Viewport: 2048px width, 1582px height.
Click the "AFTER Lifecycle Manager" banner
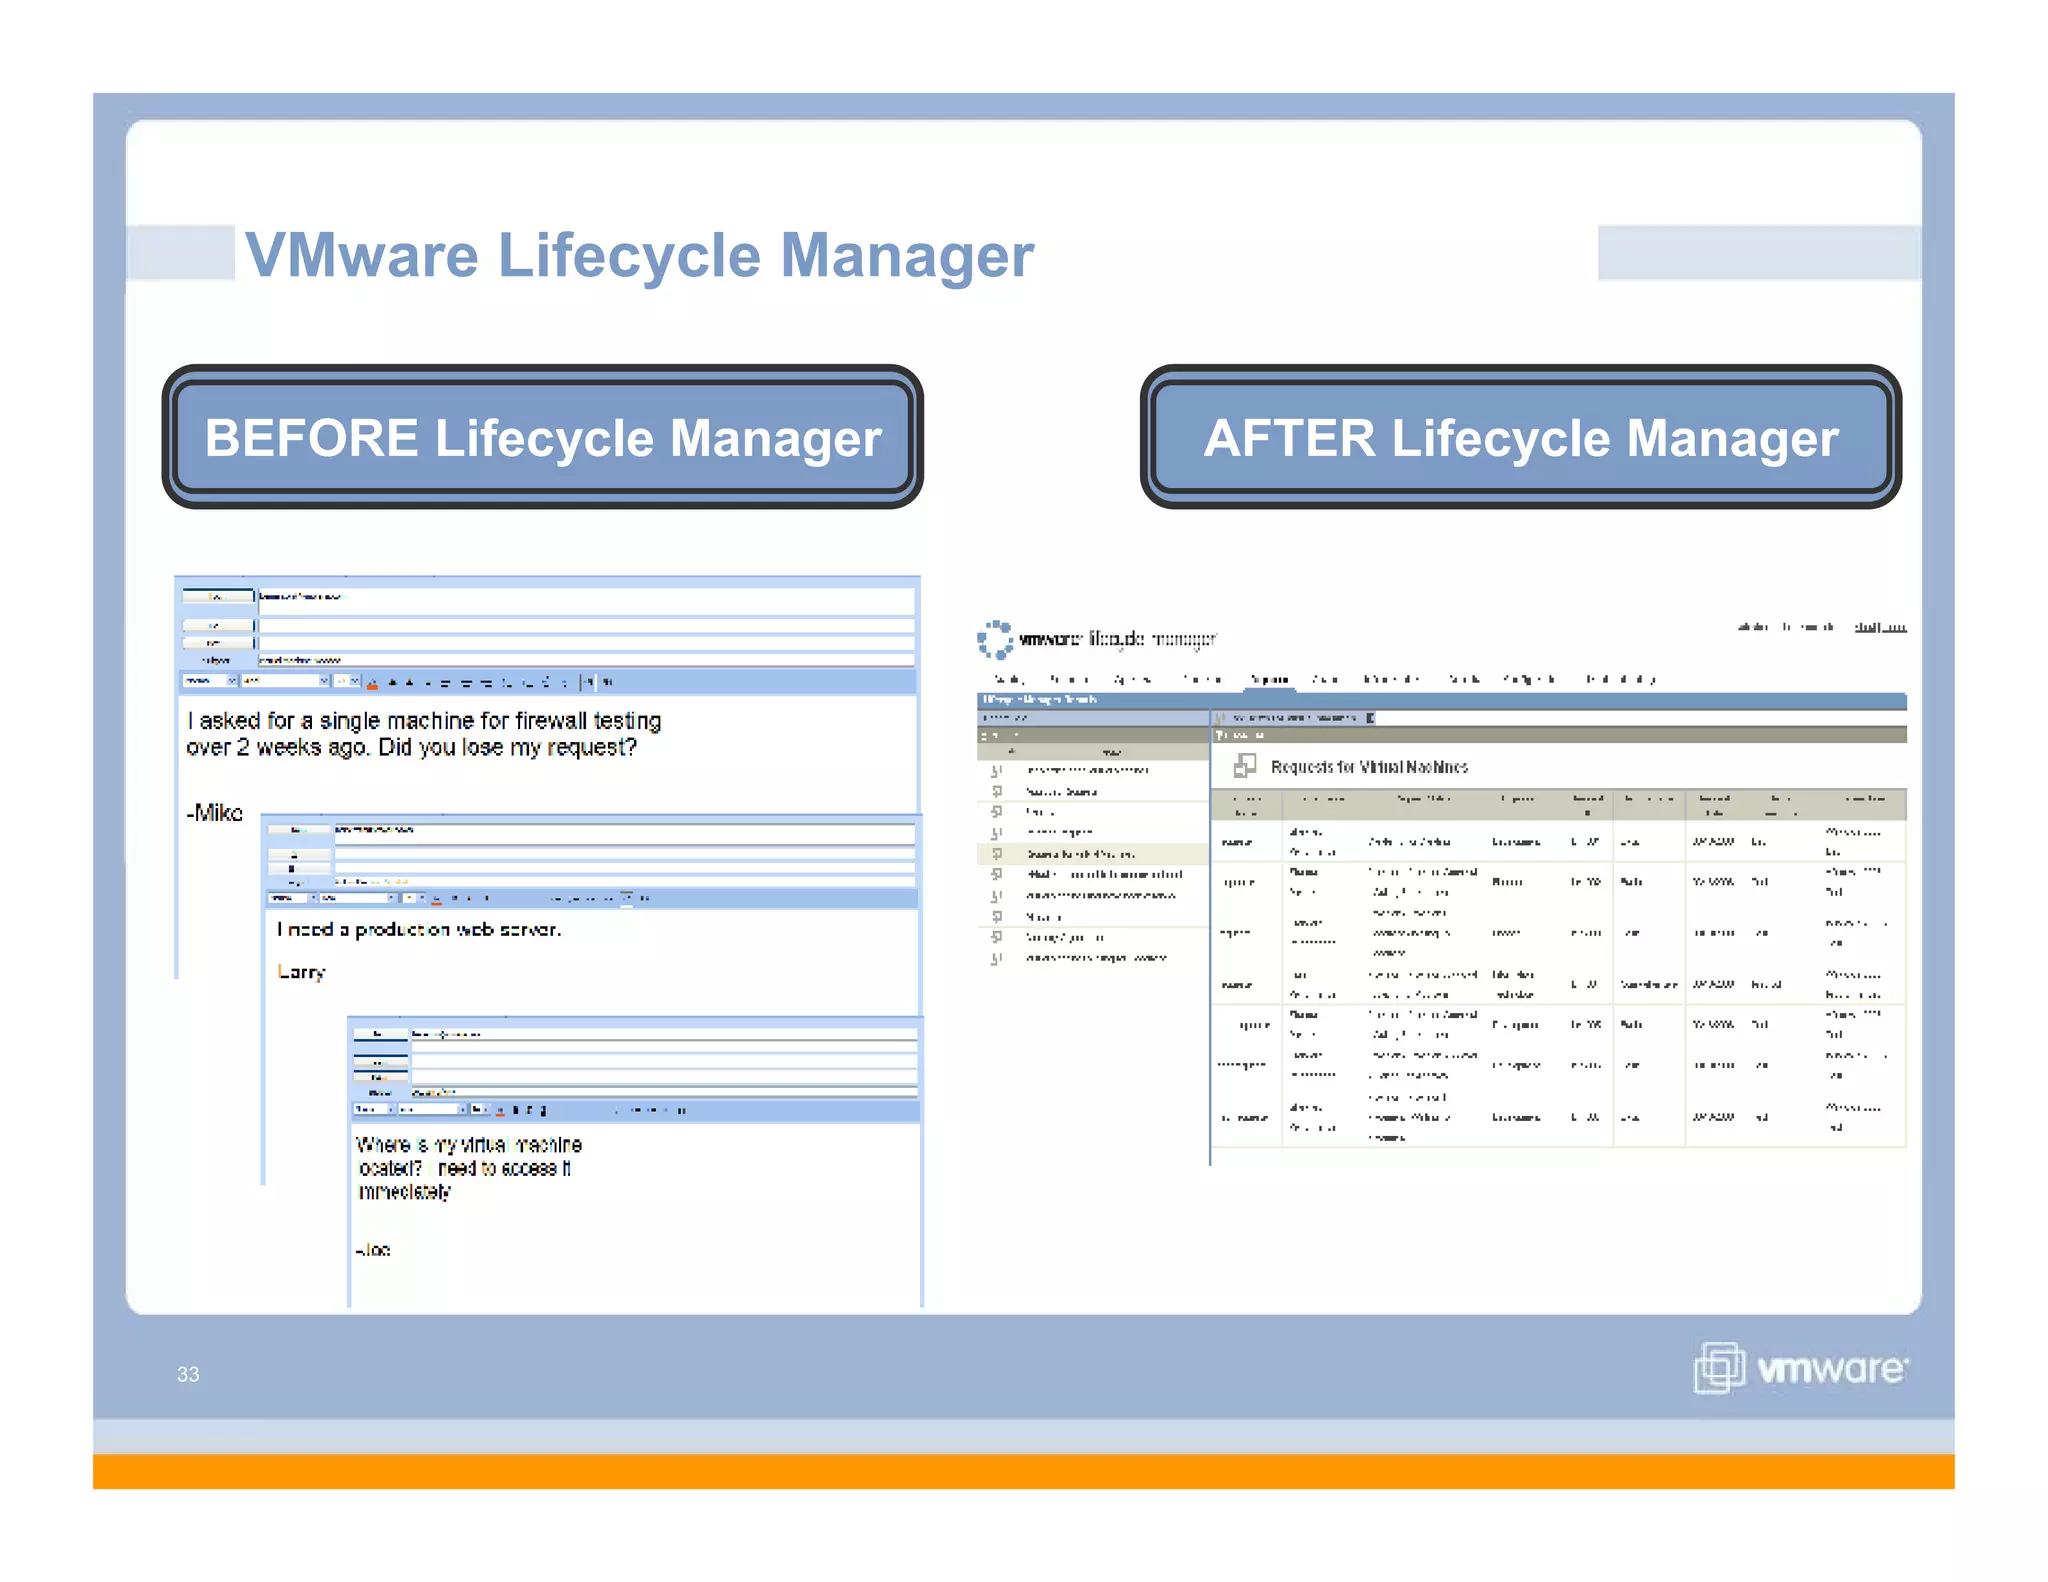point(1520,437)
